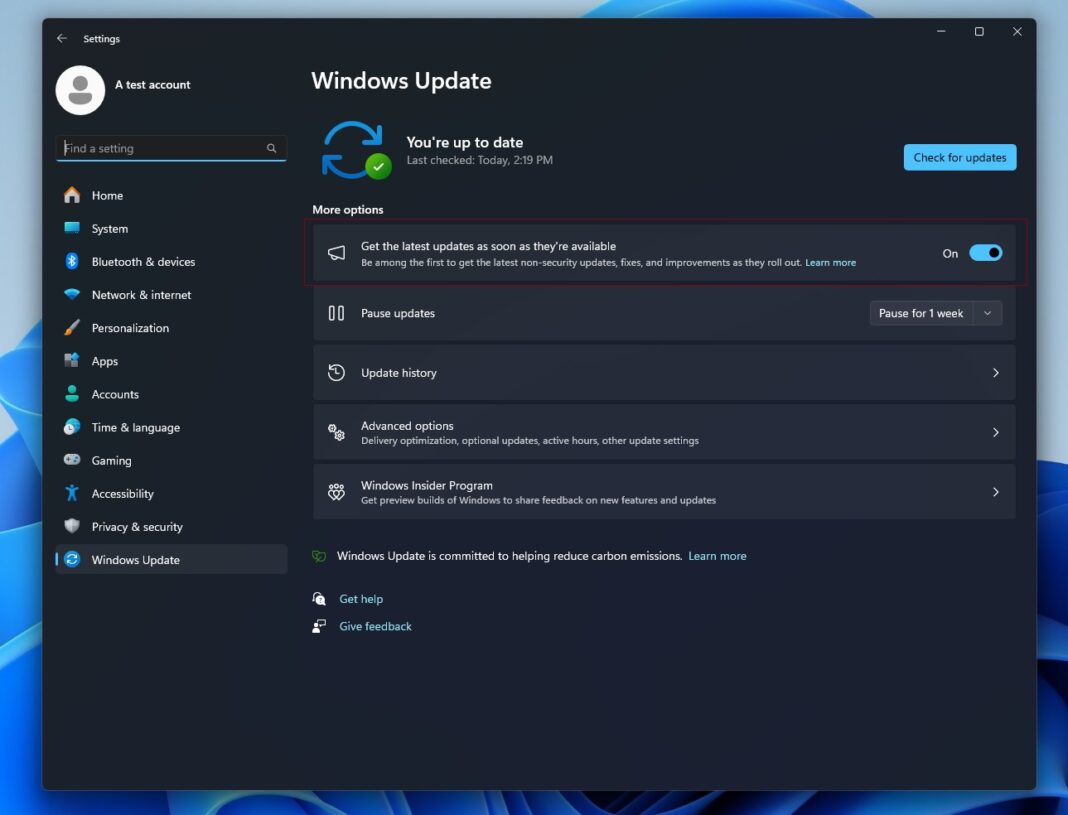Open Update history
The image size is (1068, 815).
(664, 372)
